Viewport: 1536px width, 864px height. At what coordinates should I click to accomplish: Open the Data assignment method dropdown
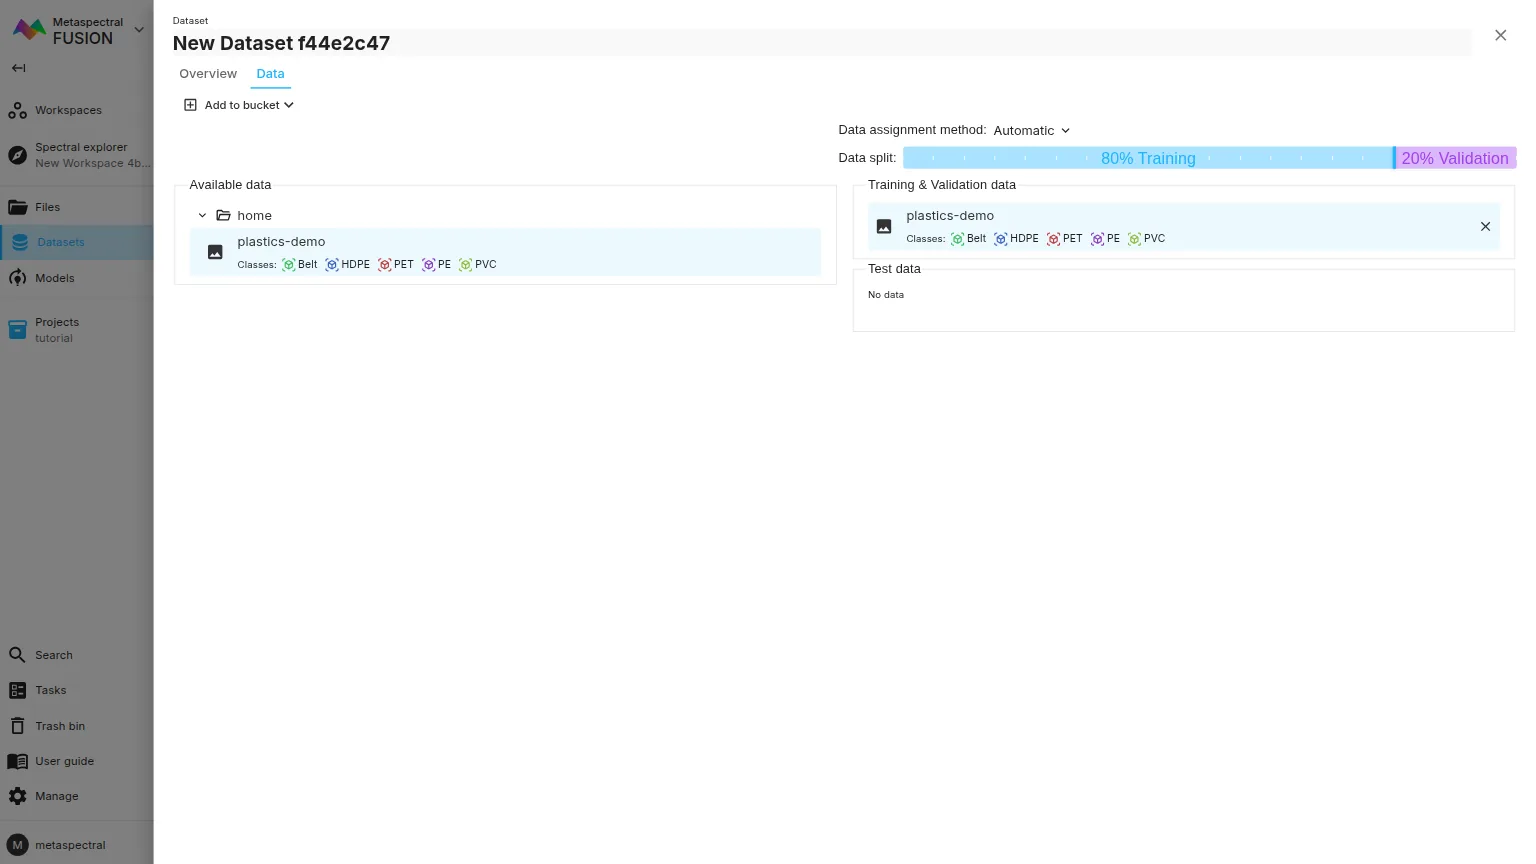coord(1031,130)
